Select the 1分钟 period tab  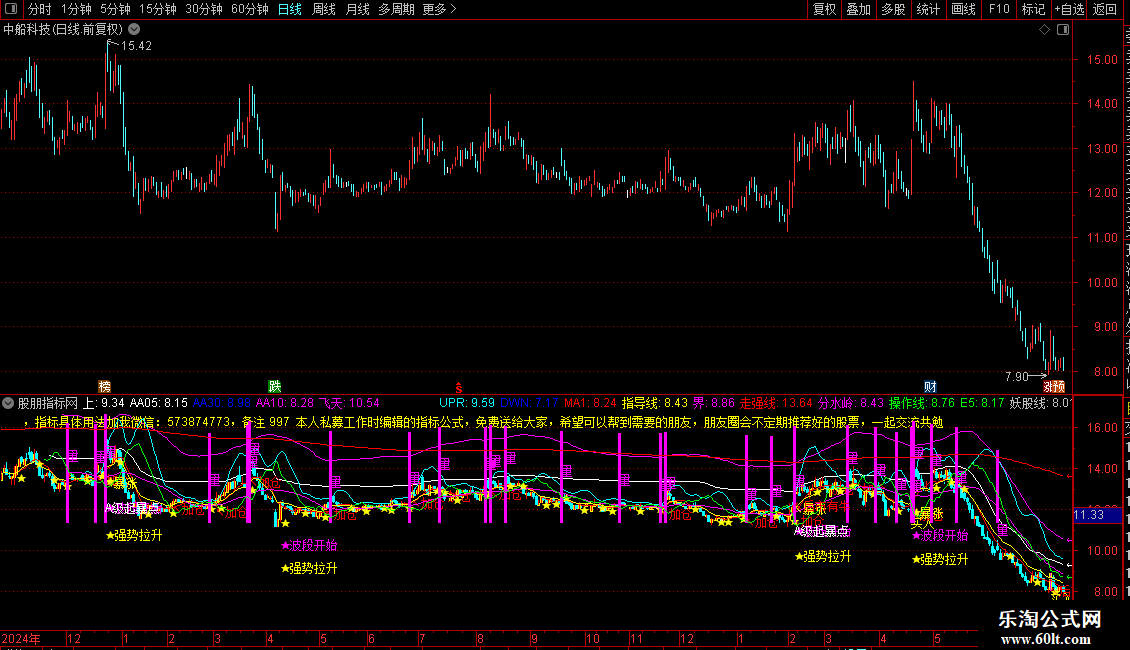tap(76, 9)
